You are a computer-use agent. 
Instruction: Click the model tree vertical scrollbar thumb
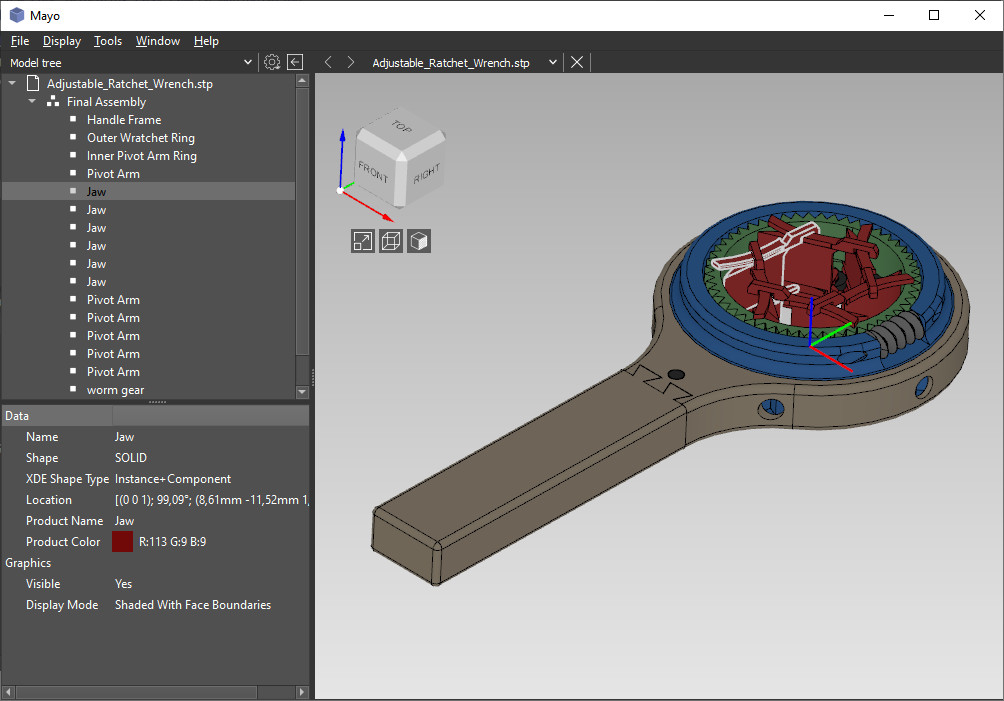pyautogui.click(x=302, y=221)
